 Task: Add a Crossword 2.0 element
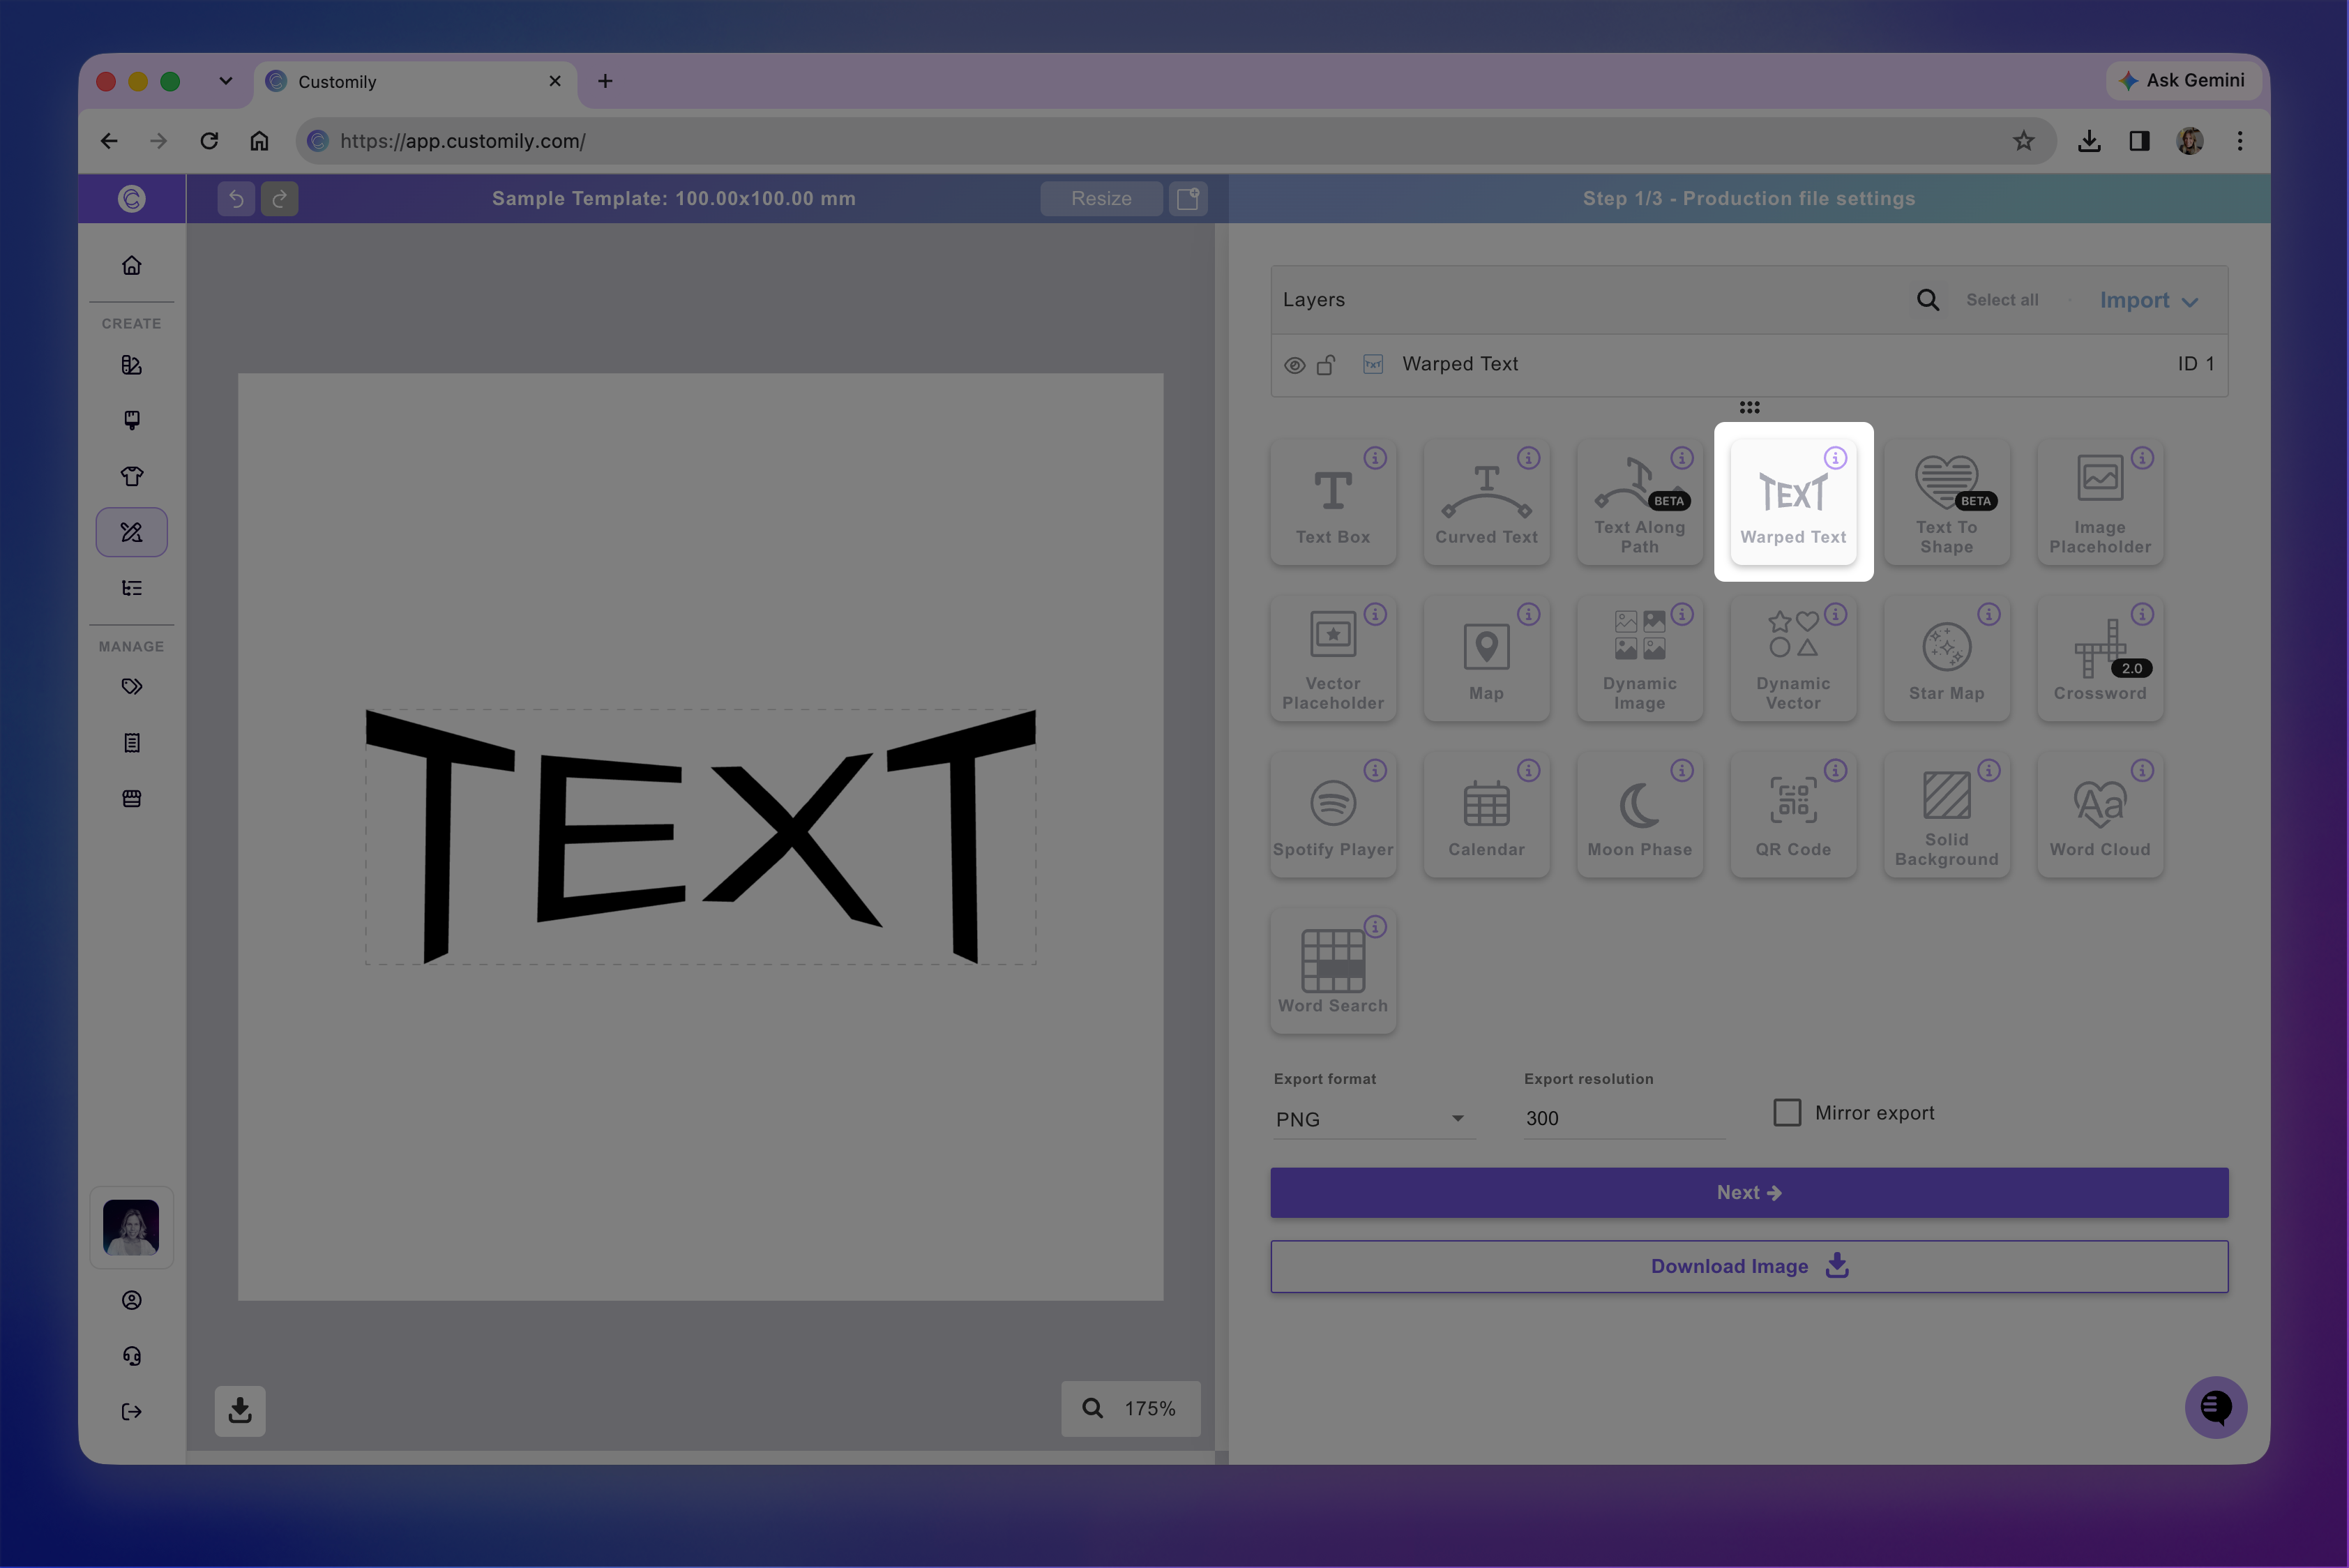tap(2100, 658)
